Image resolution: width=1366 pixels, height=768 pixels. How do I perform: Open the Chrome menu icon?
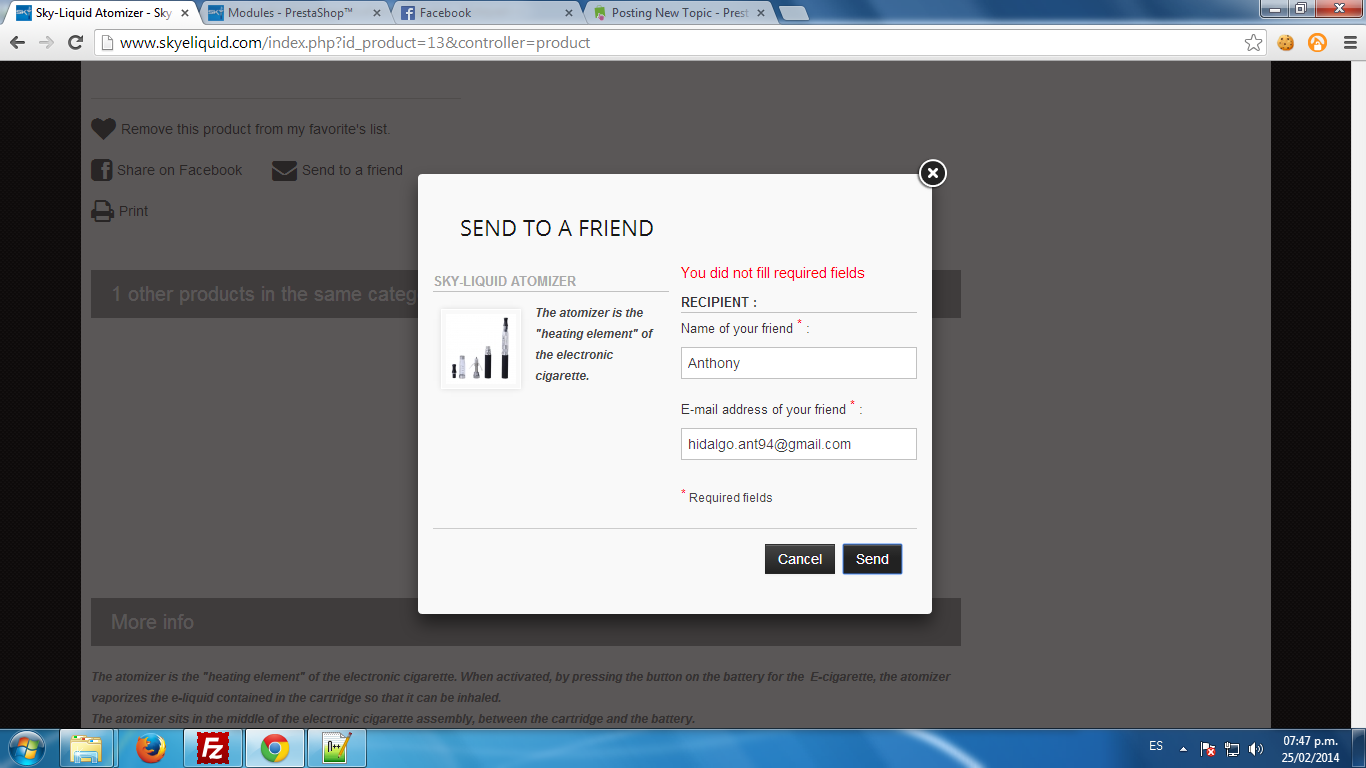pos(1349,42)
